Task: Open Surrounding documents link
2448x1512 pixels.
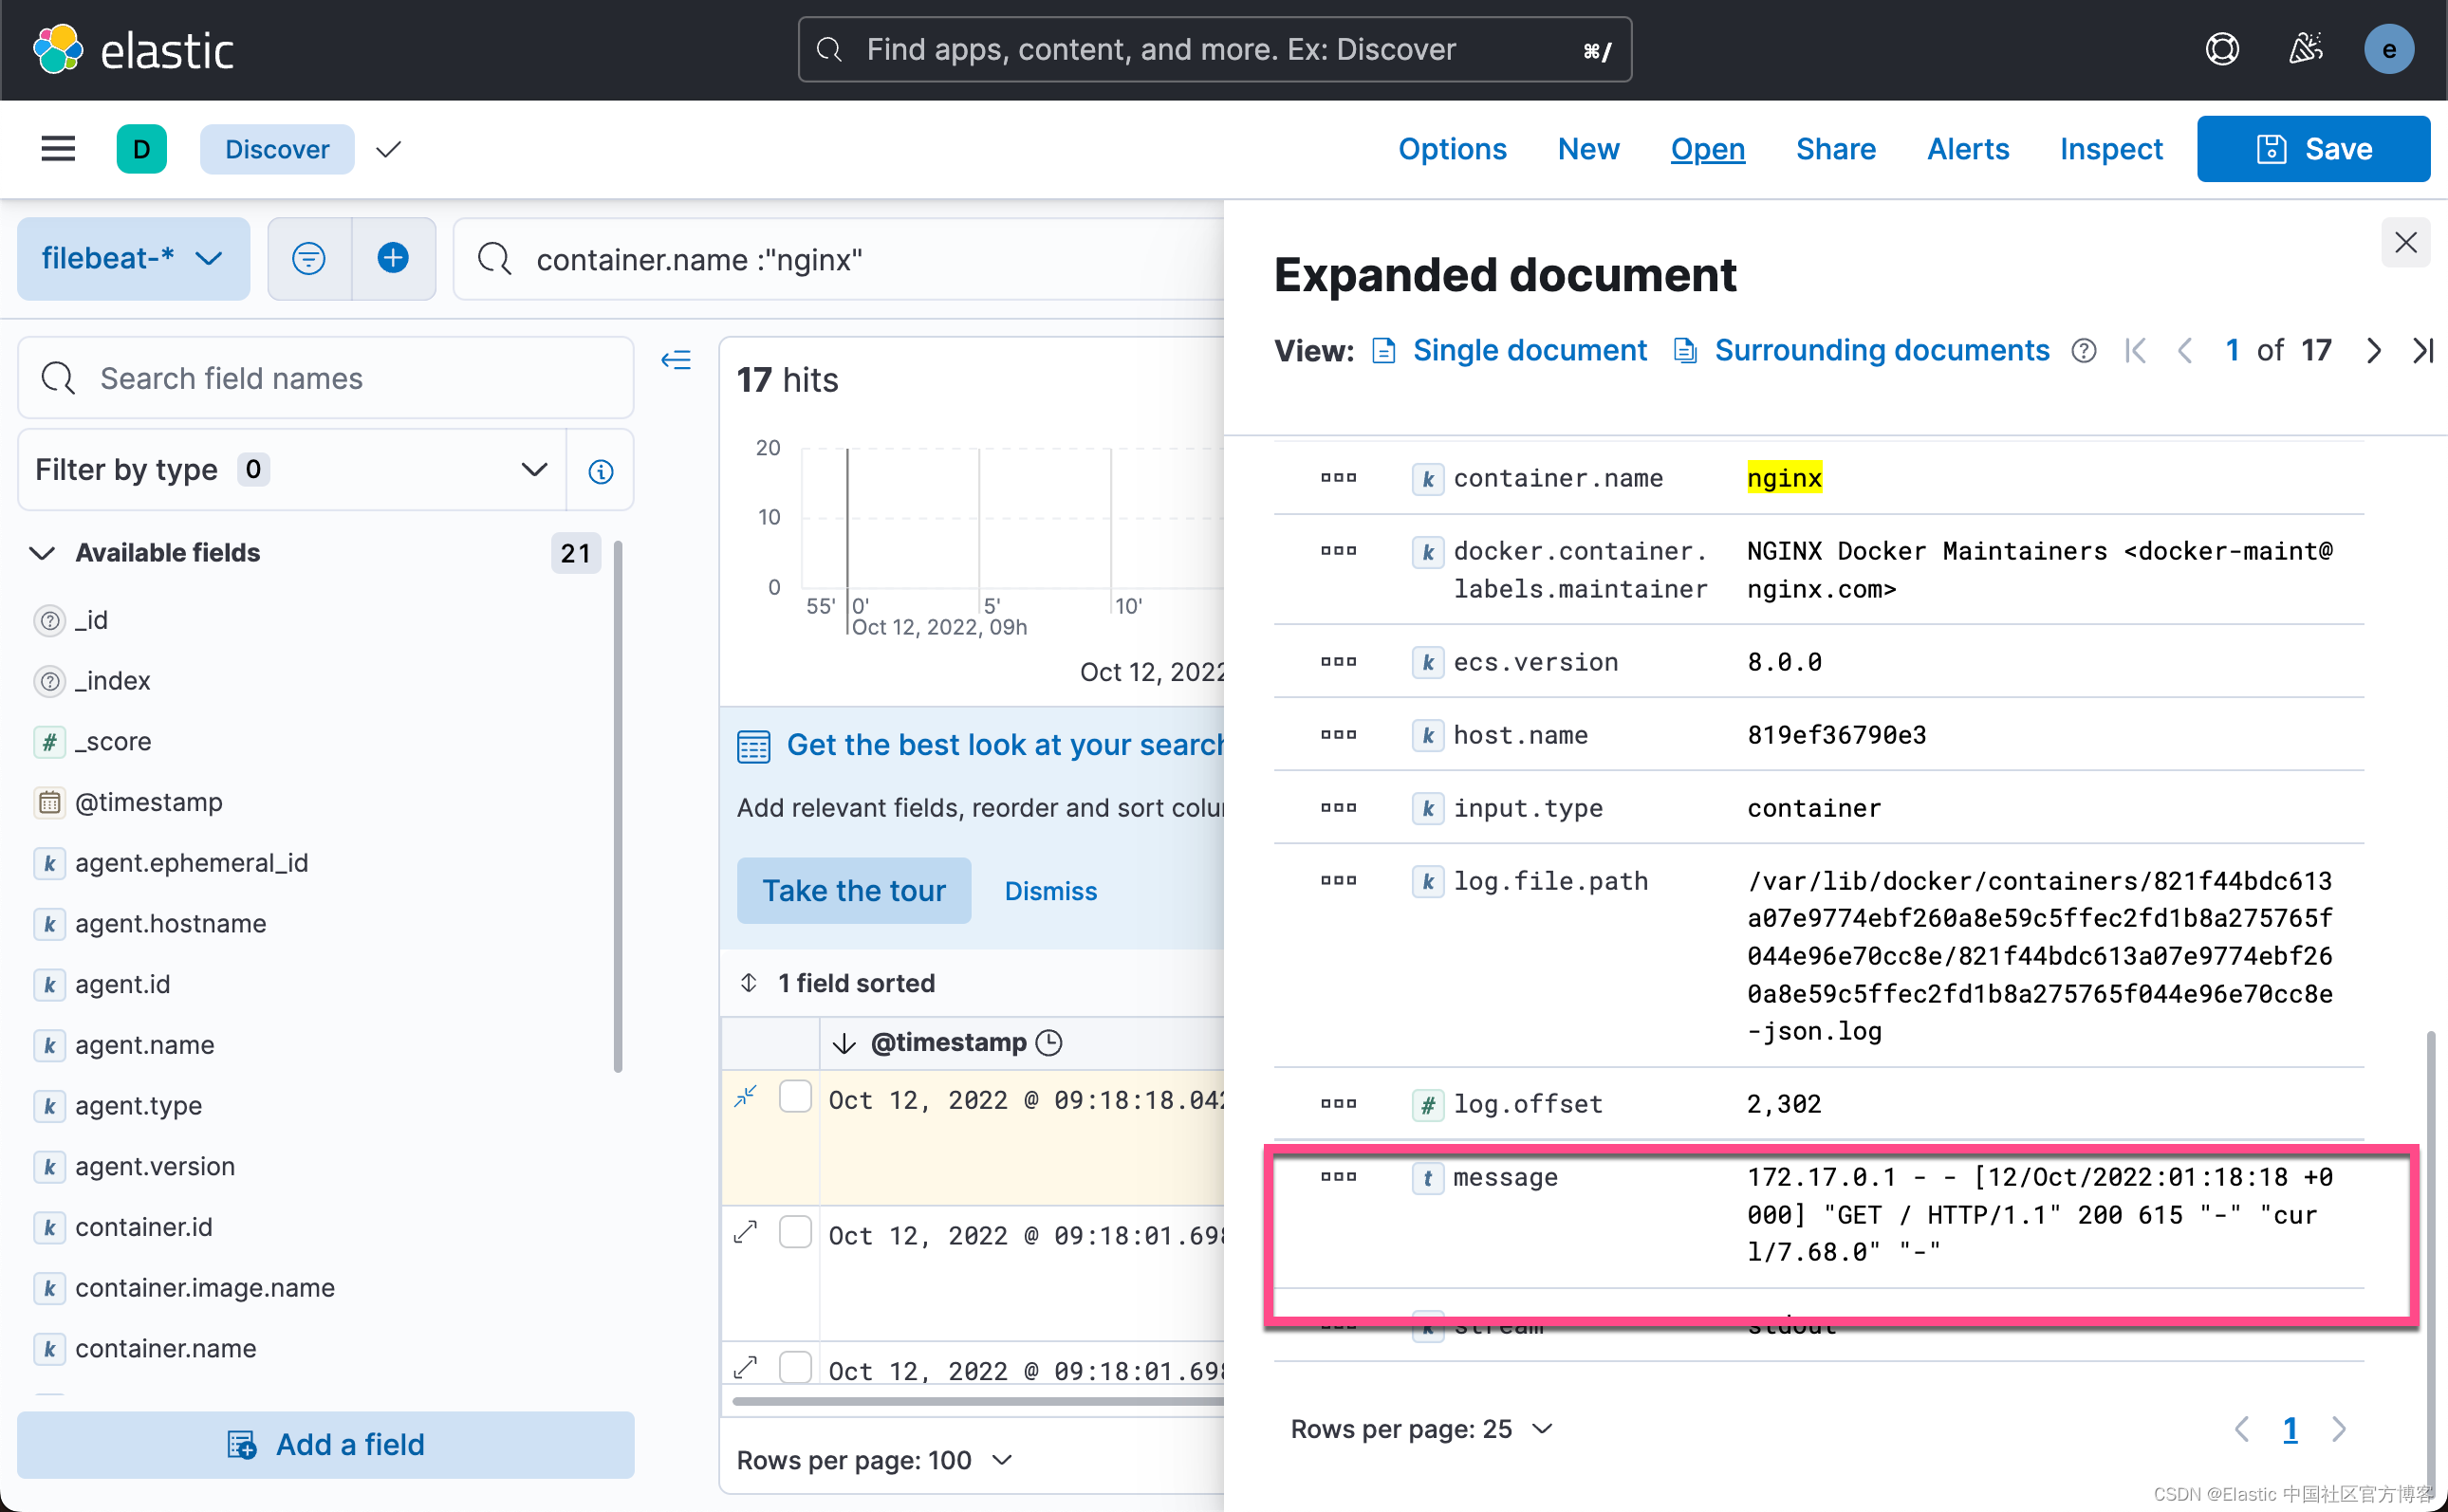Action: point(1880,351)
